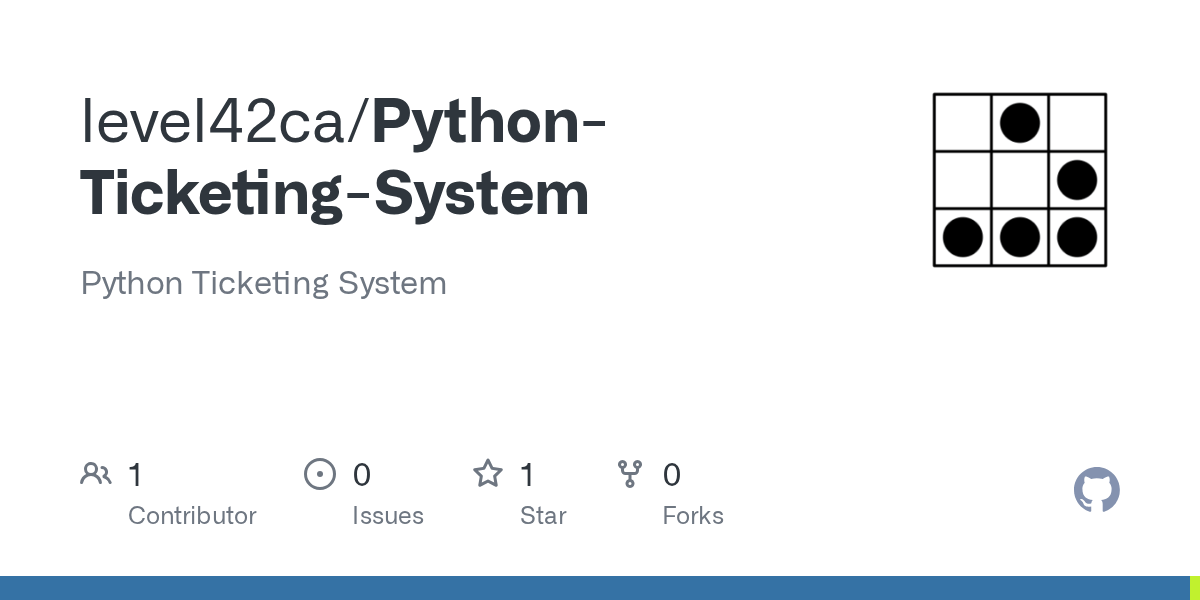Click the yellow-green language bar segment
The height and width of the screenshot is (600, 1200).
1194,588
